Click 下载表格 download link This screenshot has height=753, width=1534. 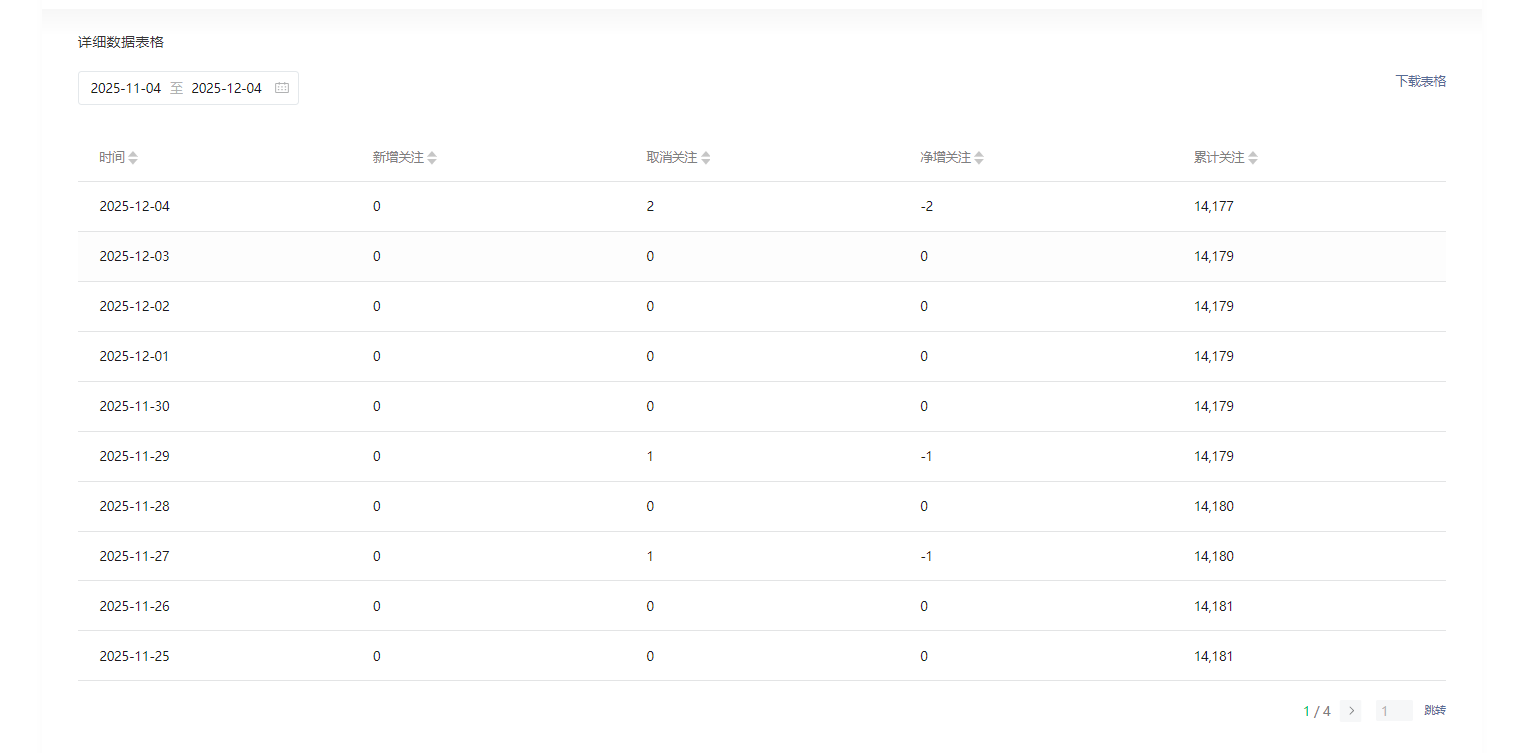click(x=1420, y=81)
